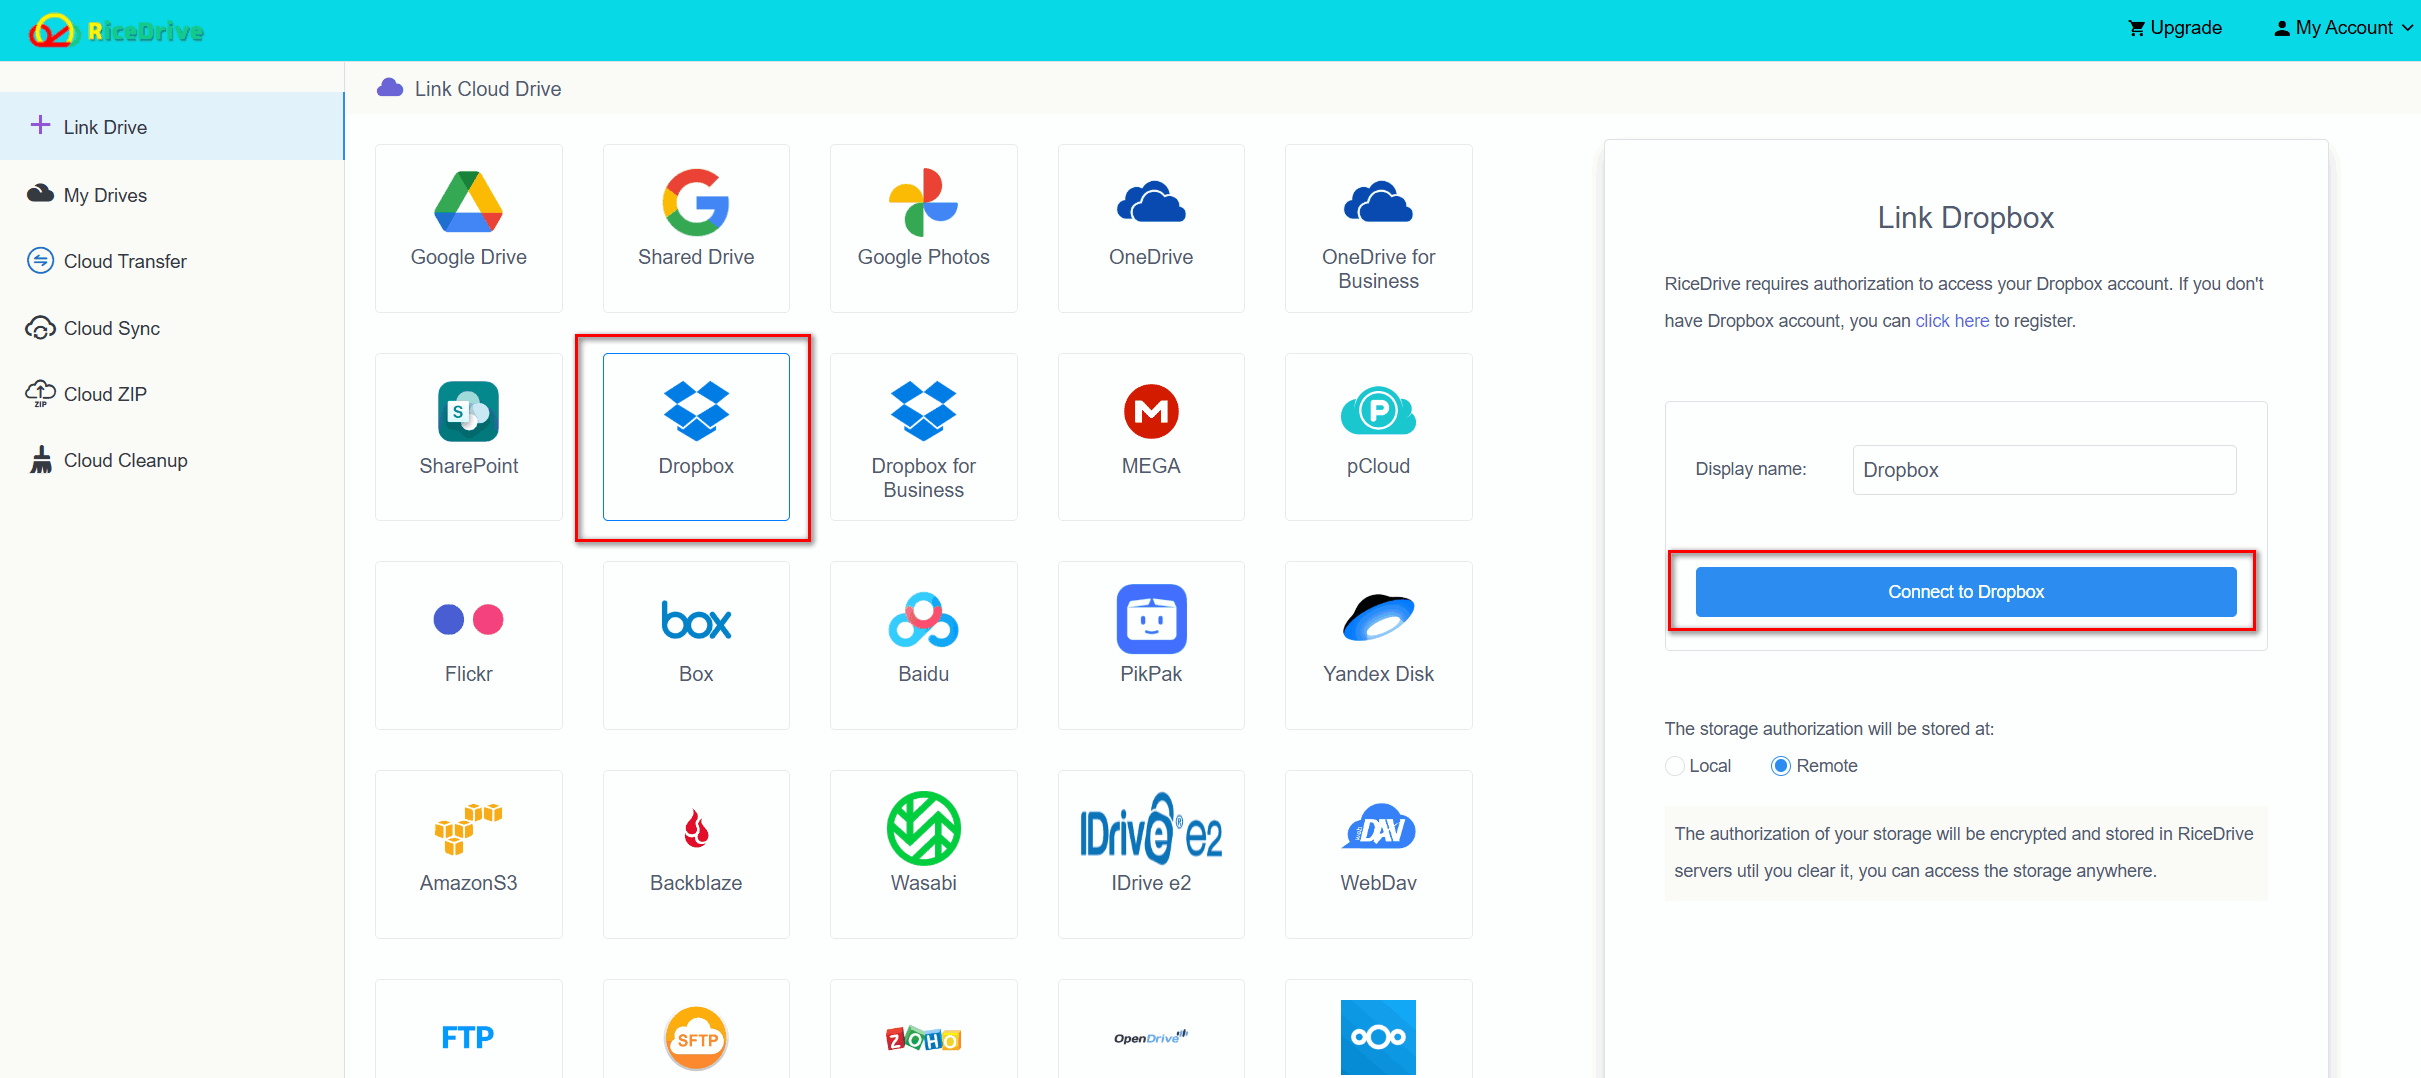Select the Nextcloud blue logo tile
2421x1078 pixels.
[x=1378, y=1030]
